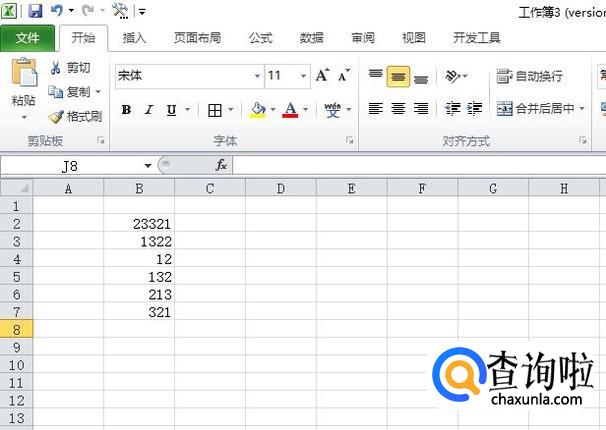Toggle the highlighted Middle Align icon
Viewport: 606px width, 430px height.
(x=398, y=76)
